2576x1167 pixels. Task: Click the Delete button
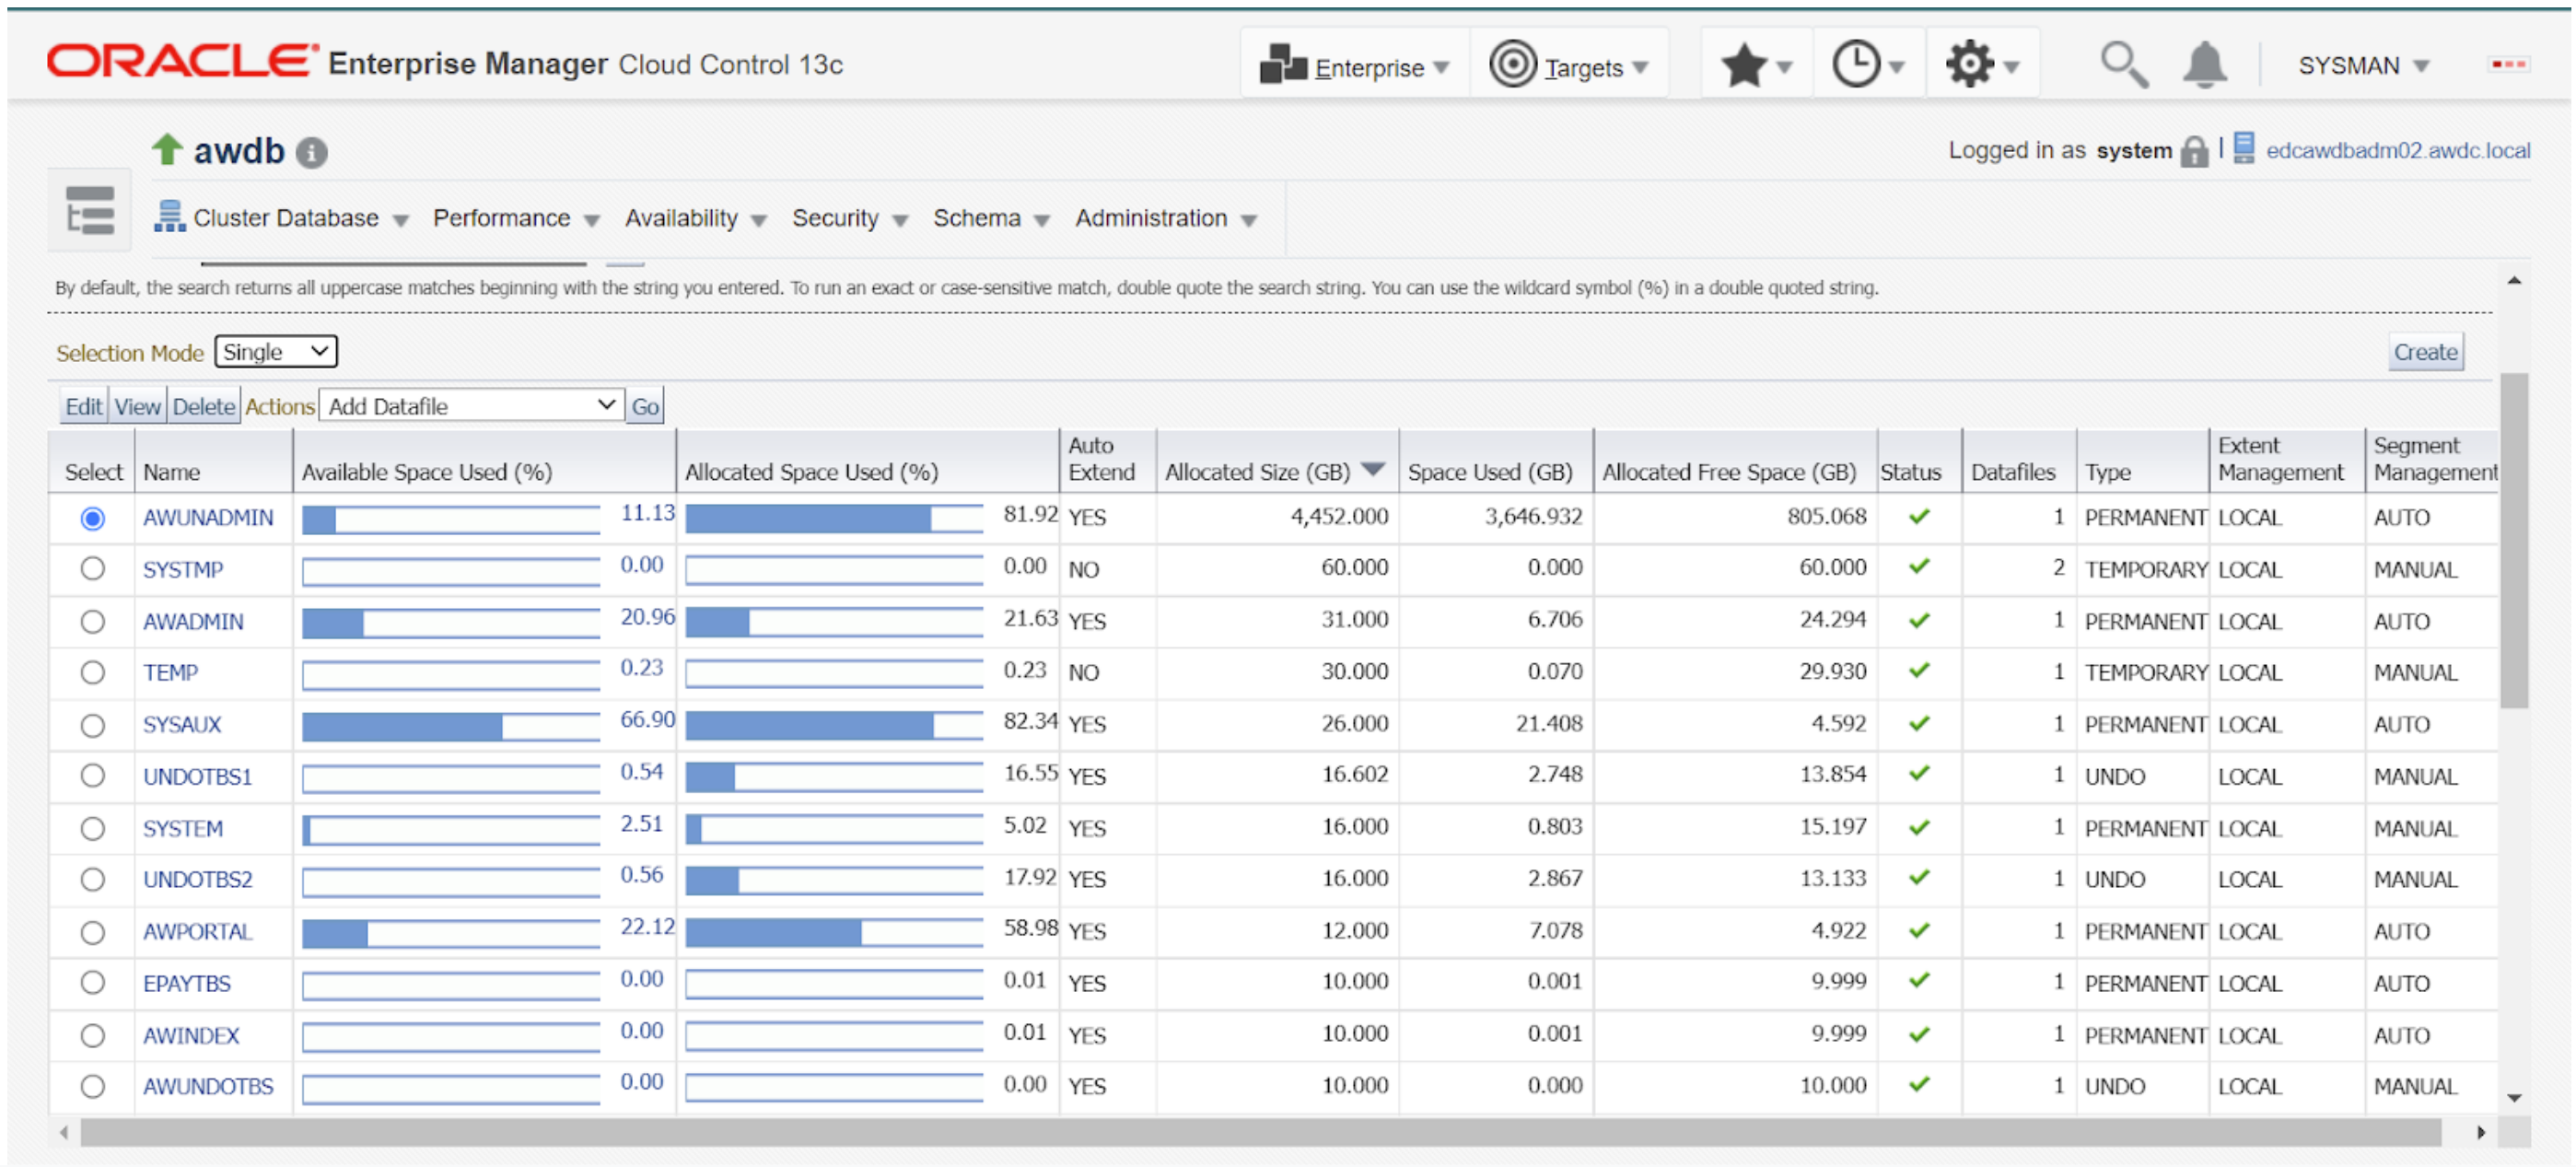203,406
